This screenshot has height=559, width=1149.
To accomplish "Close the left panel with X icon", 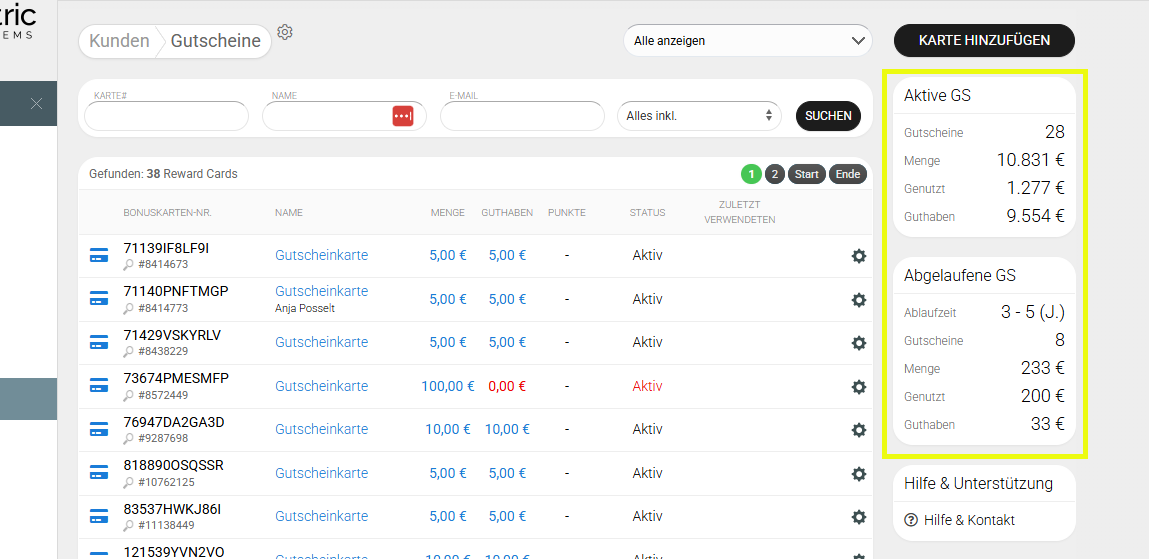I will 36,103.
